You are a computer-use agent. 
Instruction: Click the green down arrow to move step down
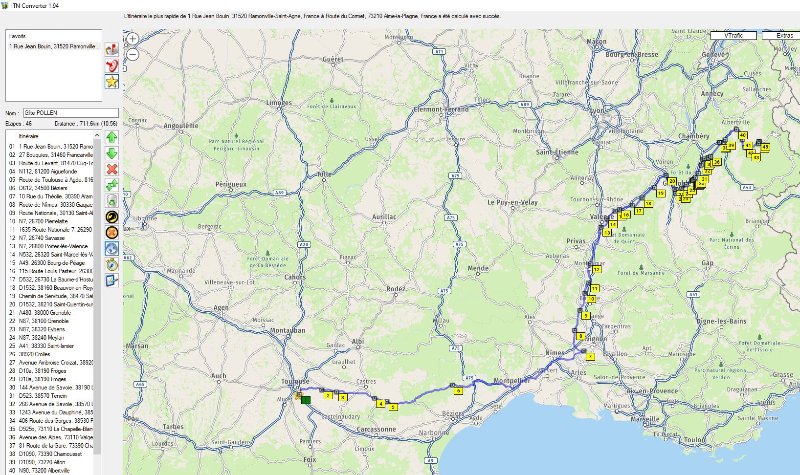112,152
